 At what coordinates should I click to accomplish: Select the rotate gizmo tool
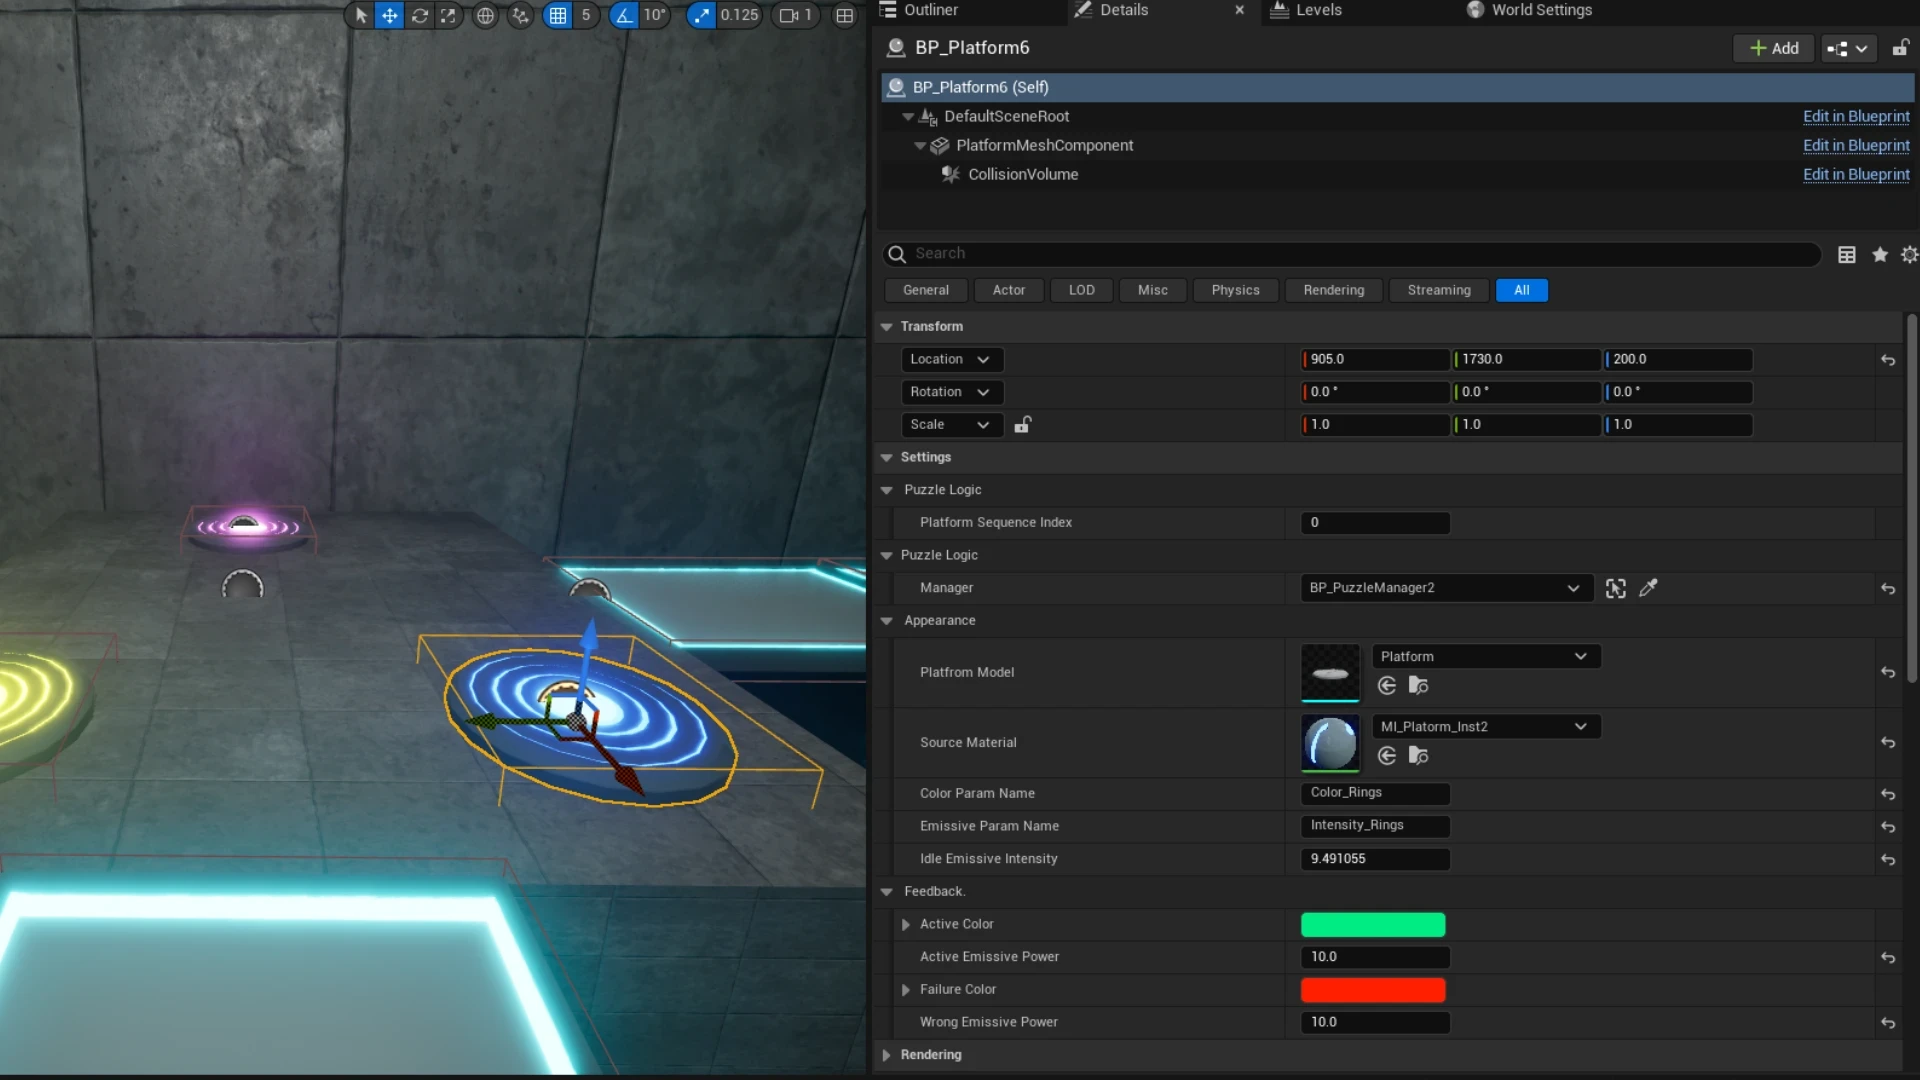[x=419, y=15]
